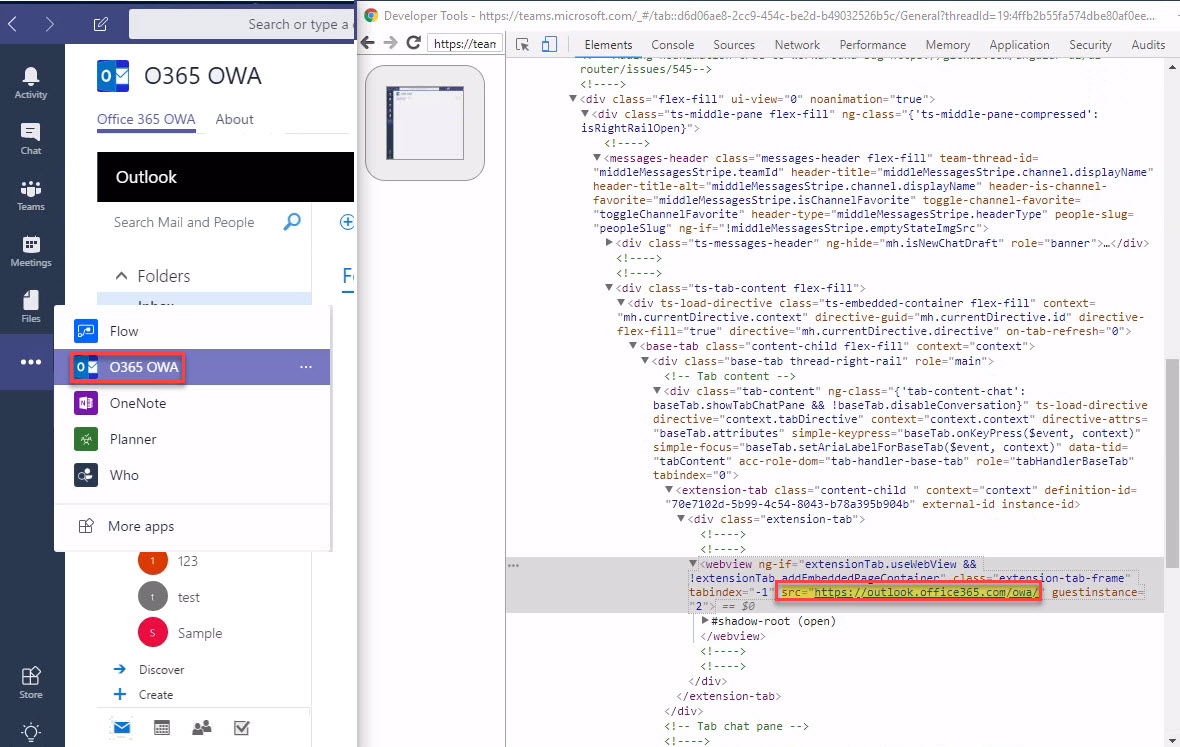This screenshot has width=1180, height=747.
Task: Switch to DevTools Security tab
Action: (x=1090, y=45)
